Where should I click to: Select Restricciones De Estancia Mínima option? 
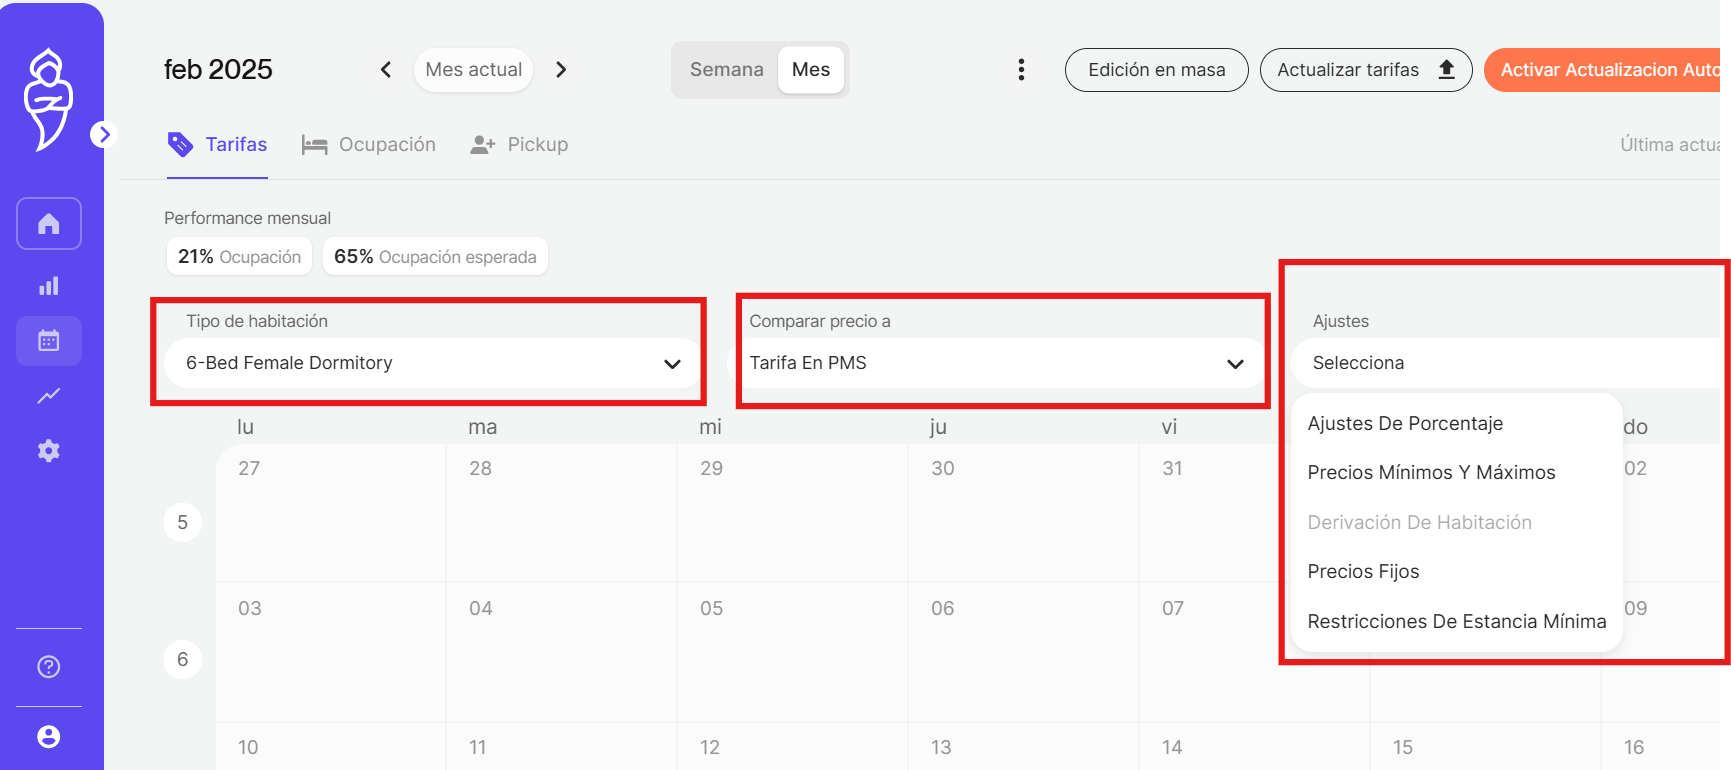[x=1456, y=621]
